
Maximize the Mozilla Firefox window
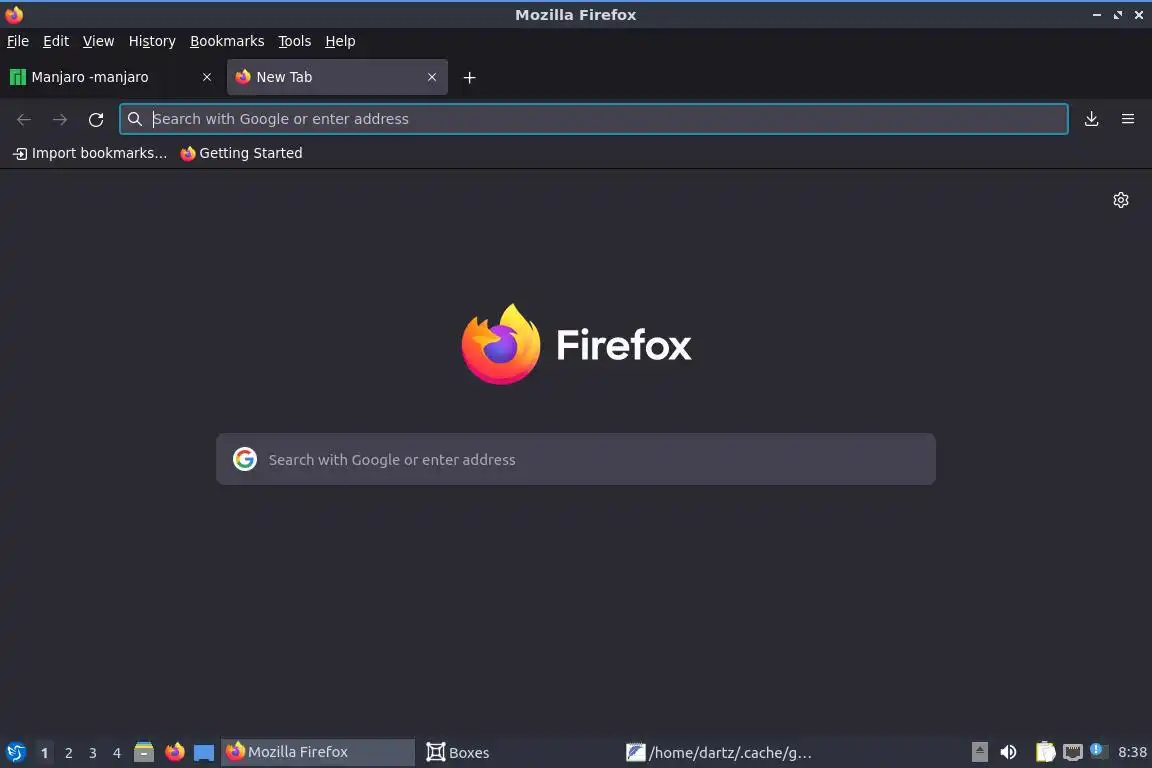point(1117,15)
